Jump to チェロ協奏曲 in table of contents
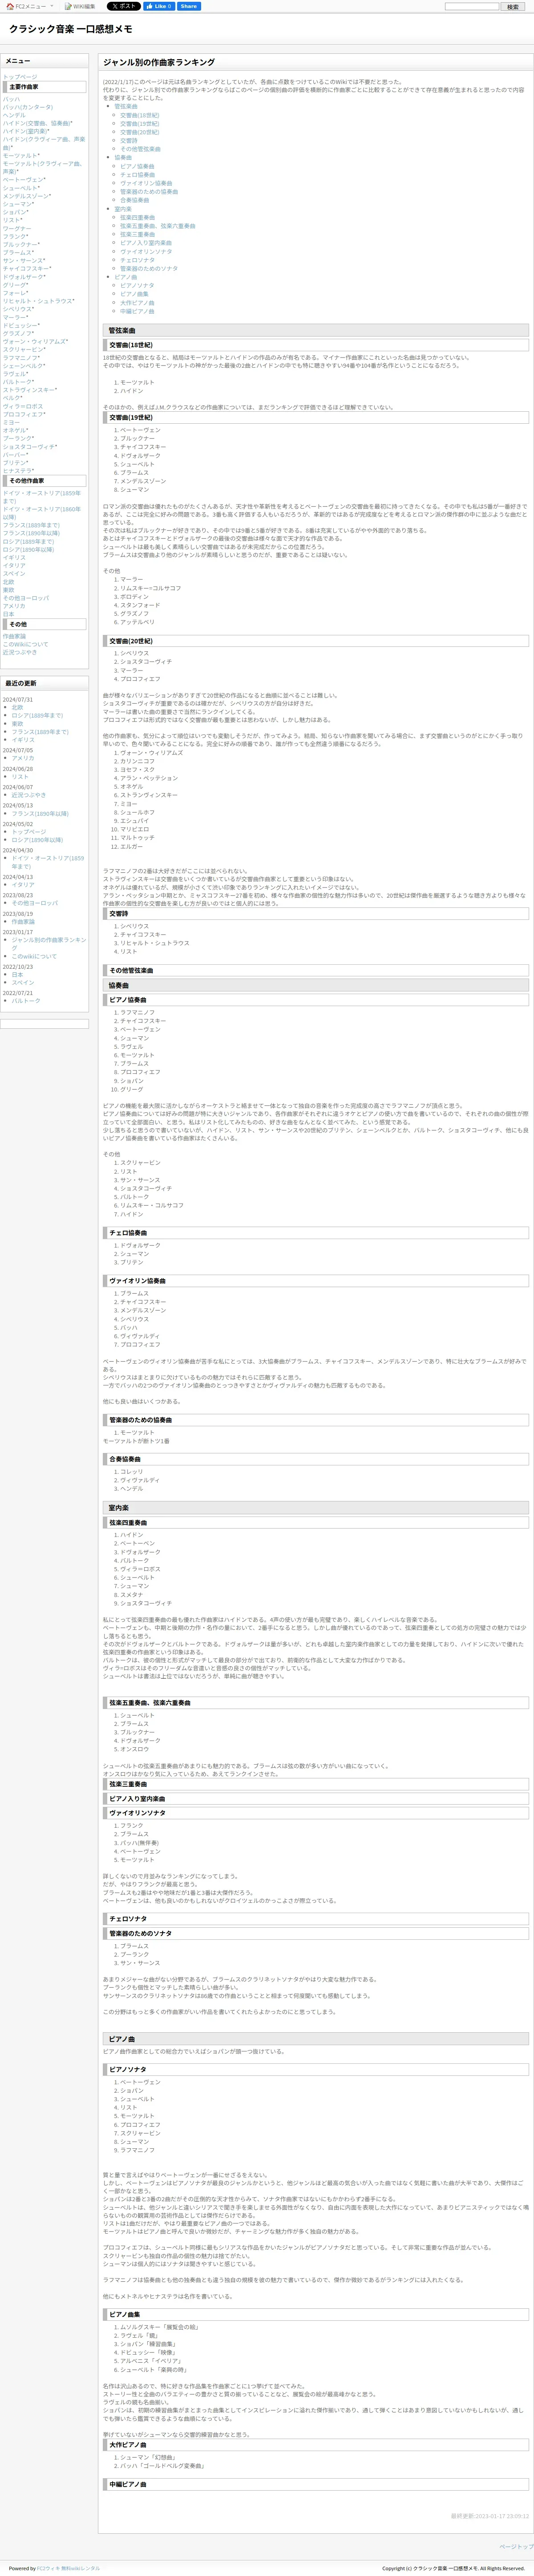This screenshot has height=2576, width=534. [x=137, y=175]
